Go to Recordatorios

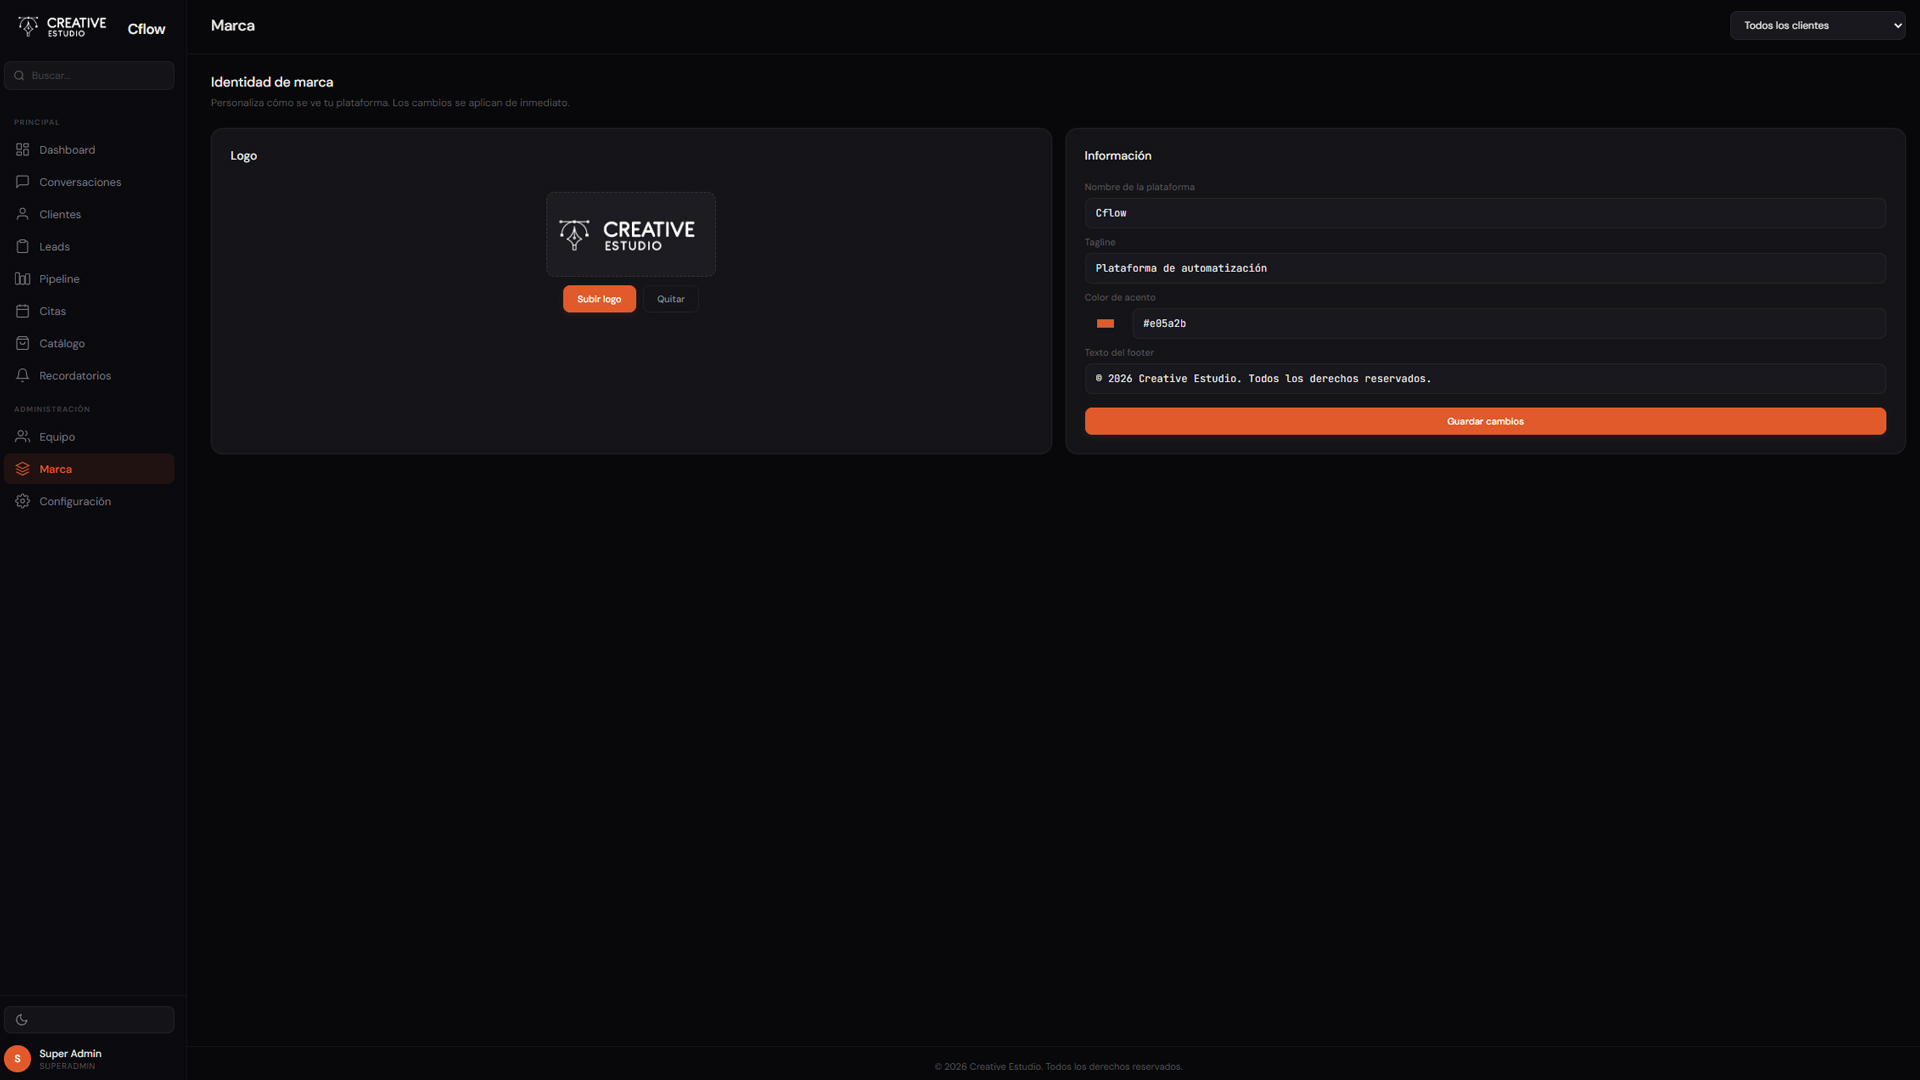tap(89, 375)
